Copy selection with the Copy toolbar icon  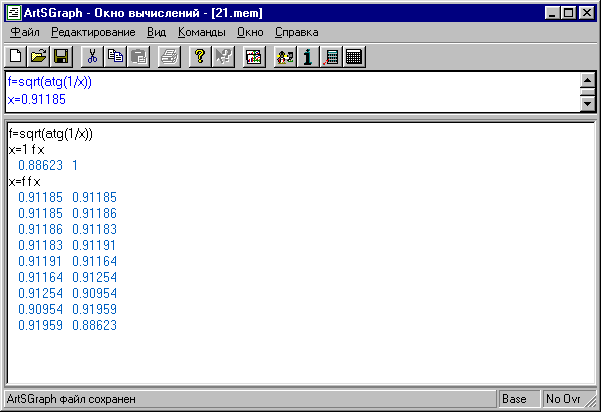point(114,56)
